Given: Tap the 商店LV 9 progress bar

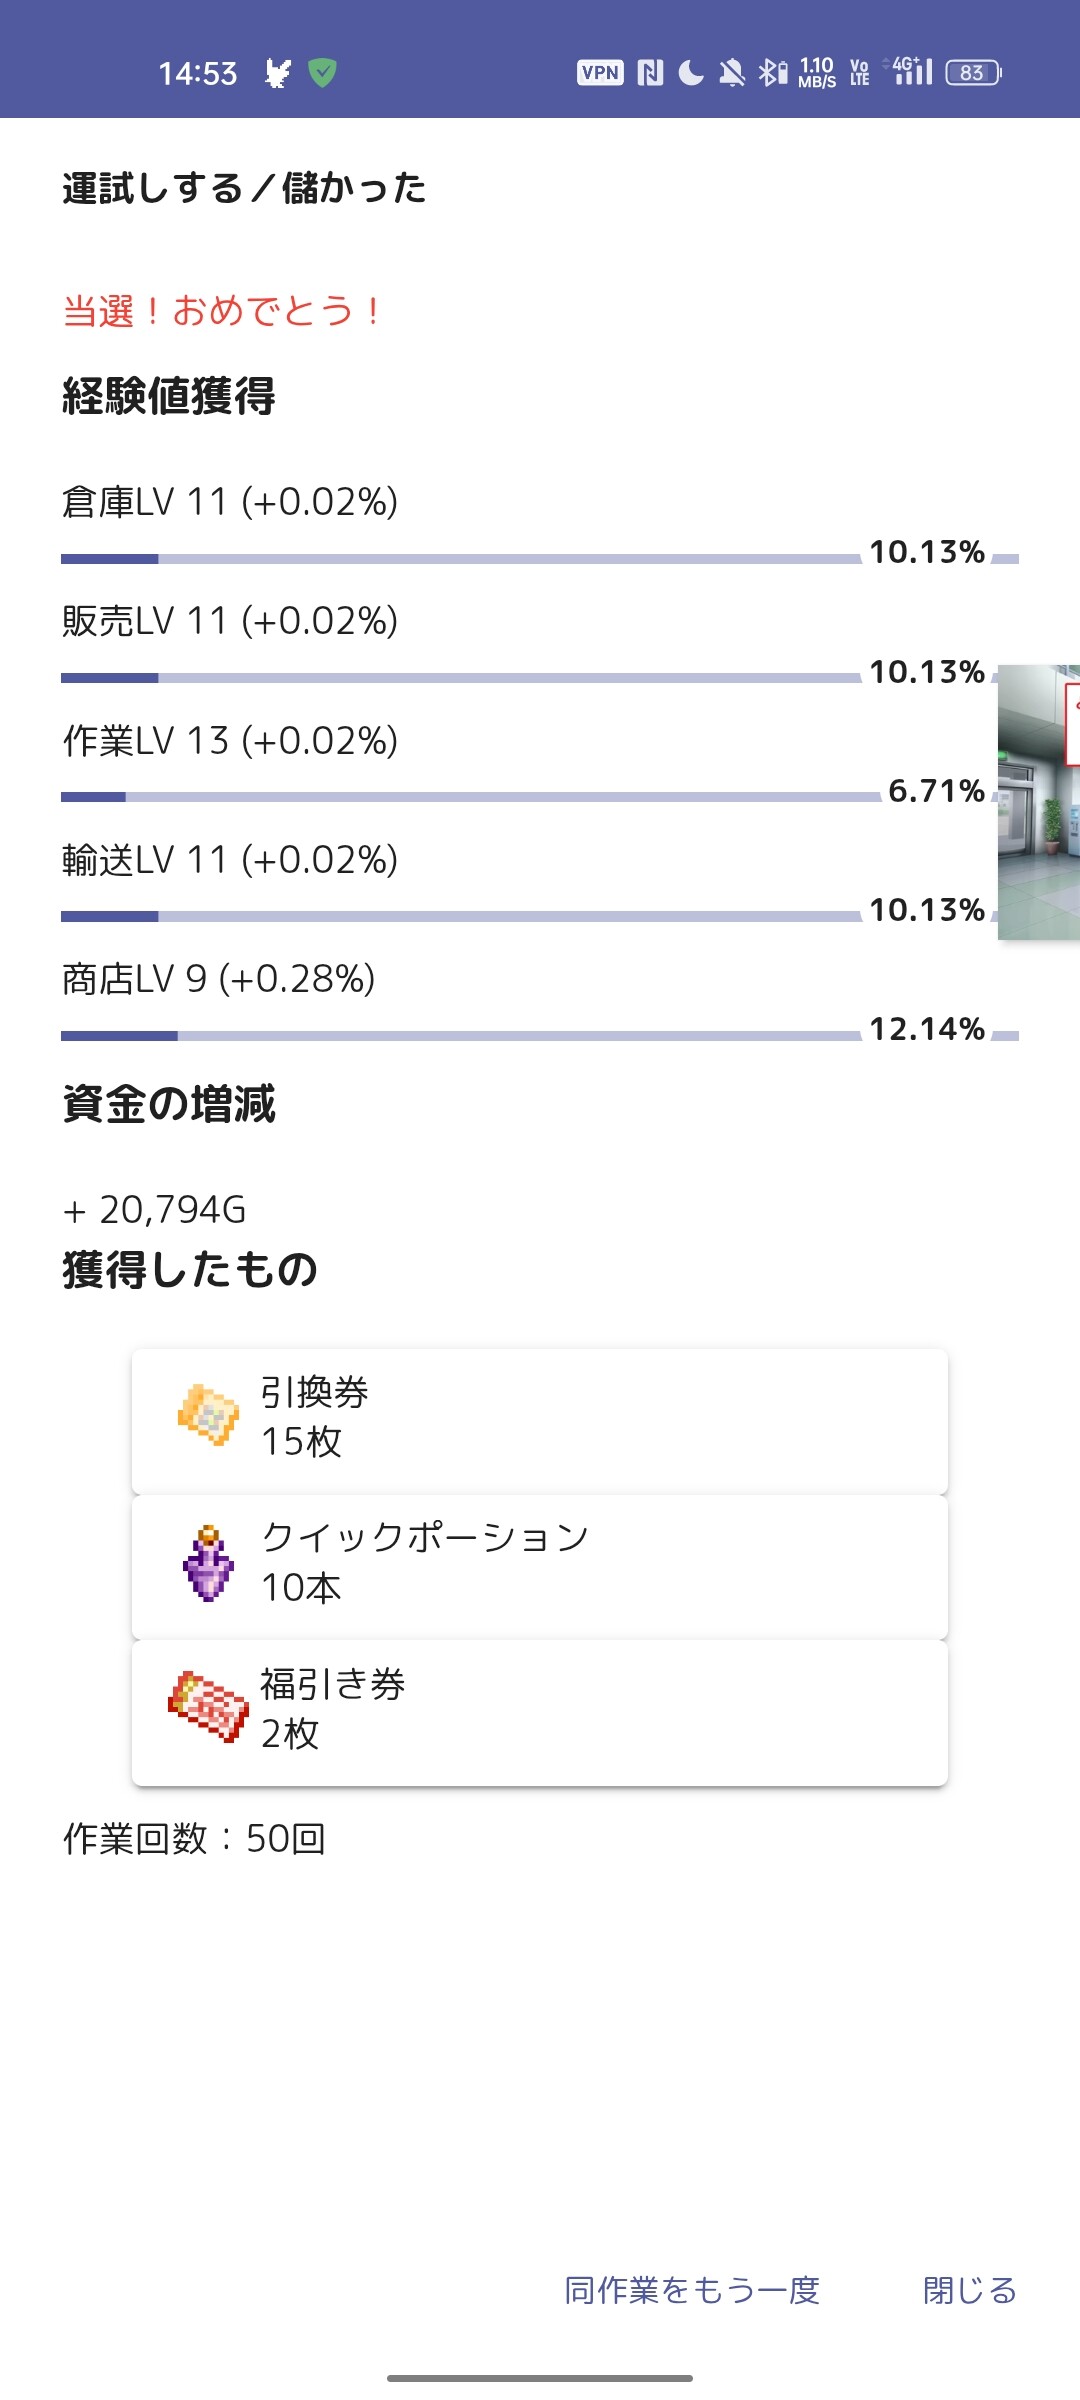Looking at the screenshot, I should point(460,1036).
